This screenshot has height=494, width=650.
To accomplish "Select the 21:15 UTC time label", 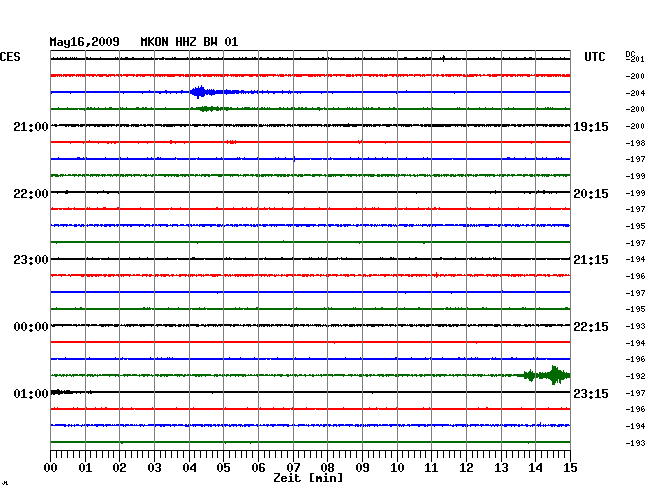I will (591, 260).
